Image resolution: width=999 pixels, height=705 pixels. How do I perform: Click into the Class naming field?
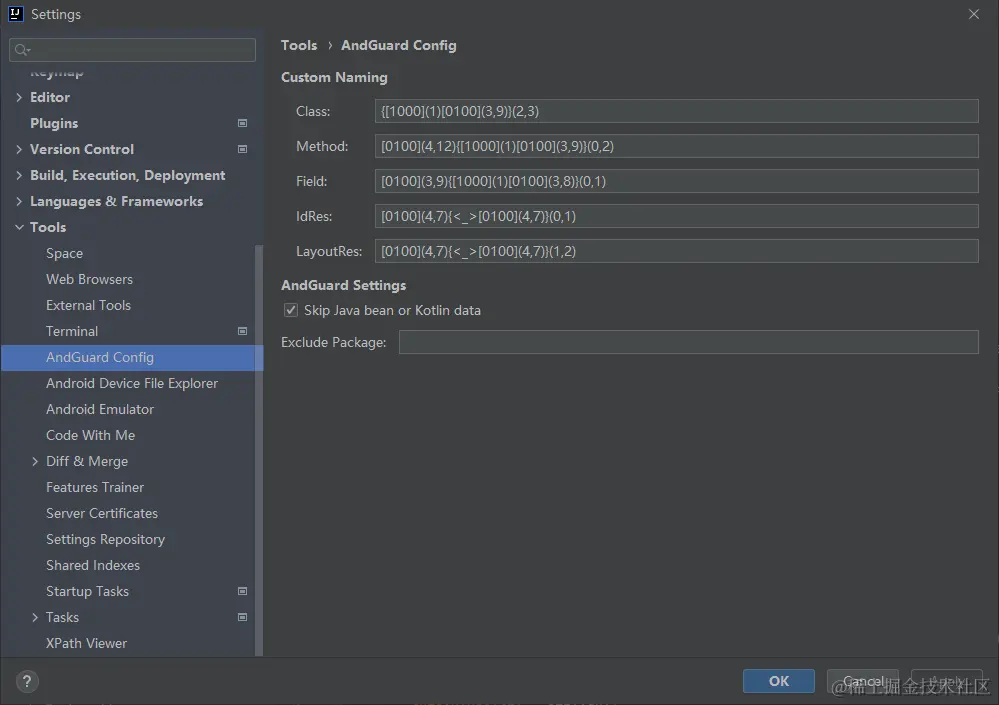[x=677, y=111]
